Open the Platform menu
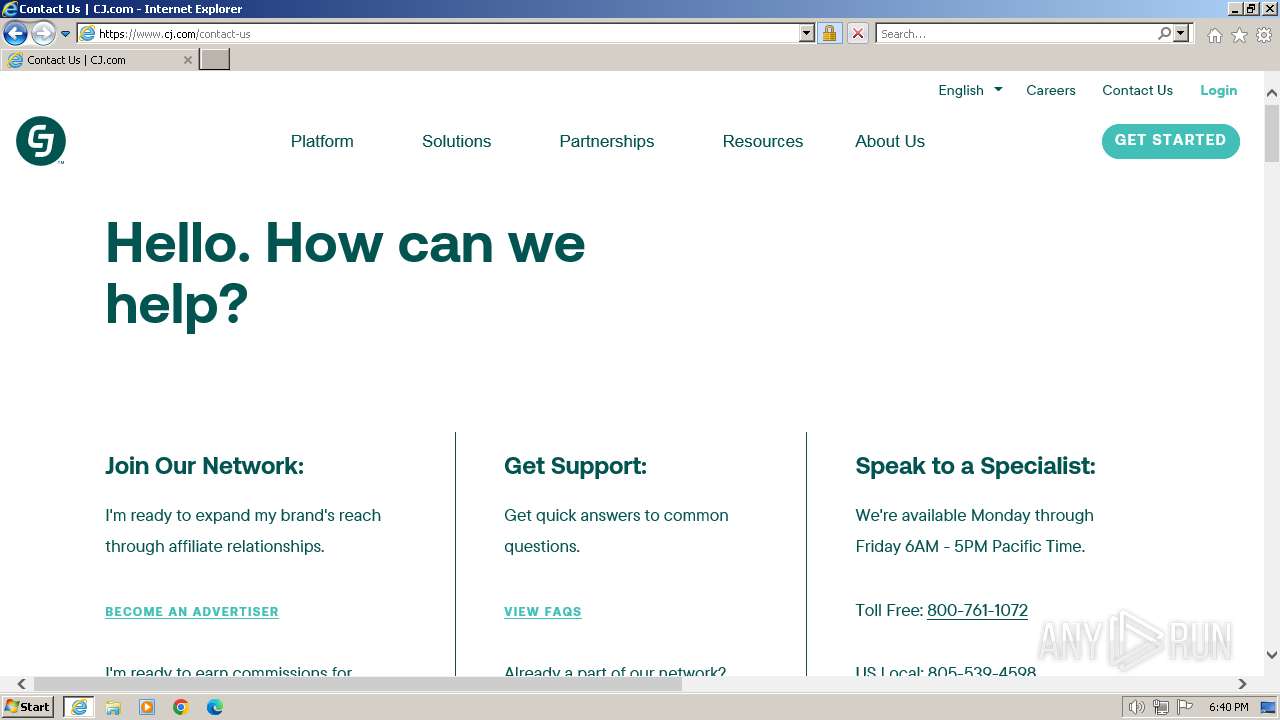 [322, 141]
